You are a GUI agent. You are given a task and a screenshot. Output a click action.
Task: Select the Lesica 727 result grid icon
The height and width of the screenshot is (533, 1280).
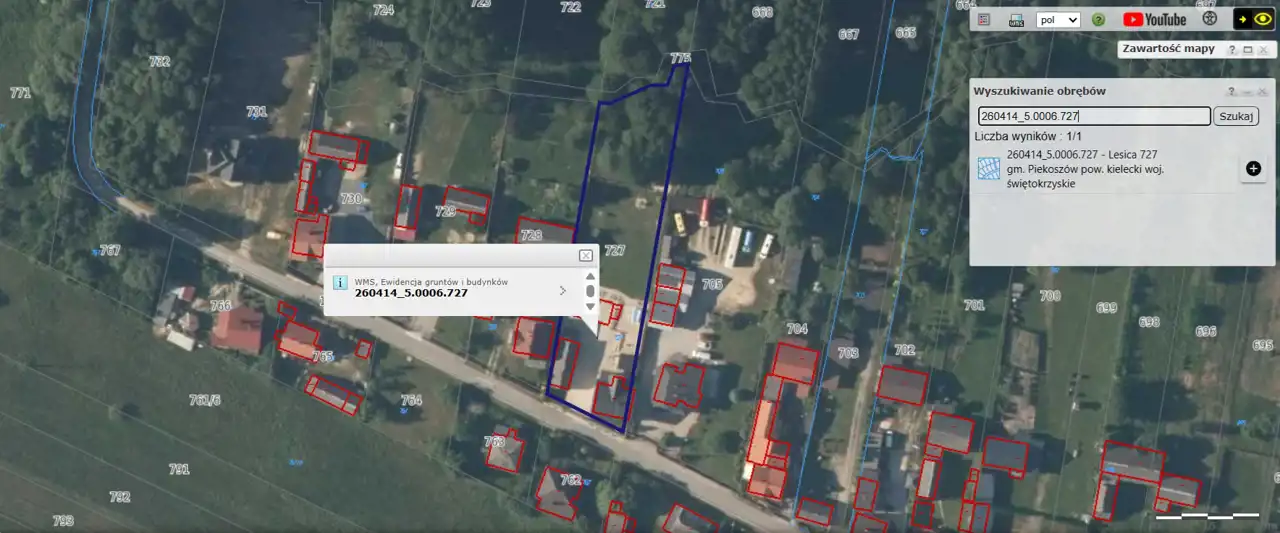coord(989,169)
